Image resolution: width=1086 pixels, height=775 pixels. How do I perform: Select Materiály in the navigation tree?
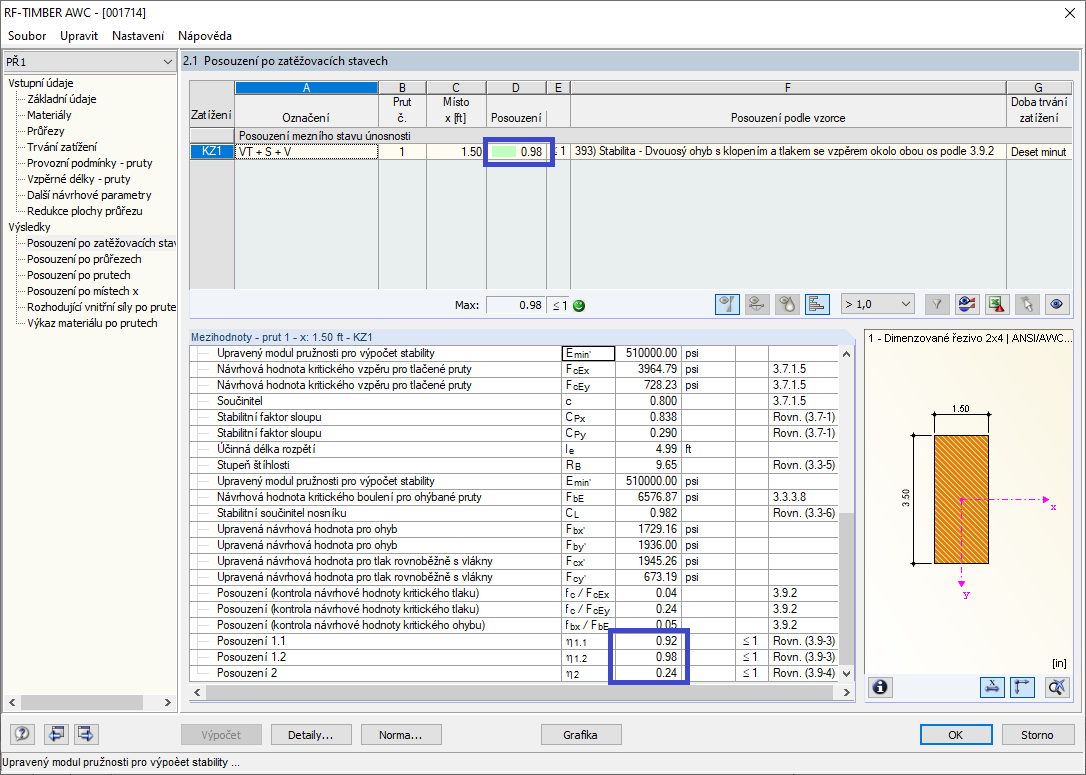coord(49,115)
